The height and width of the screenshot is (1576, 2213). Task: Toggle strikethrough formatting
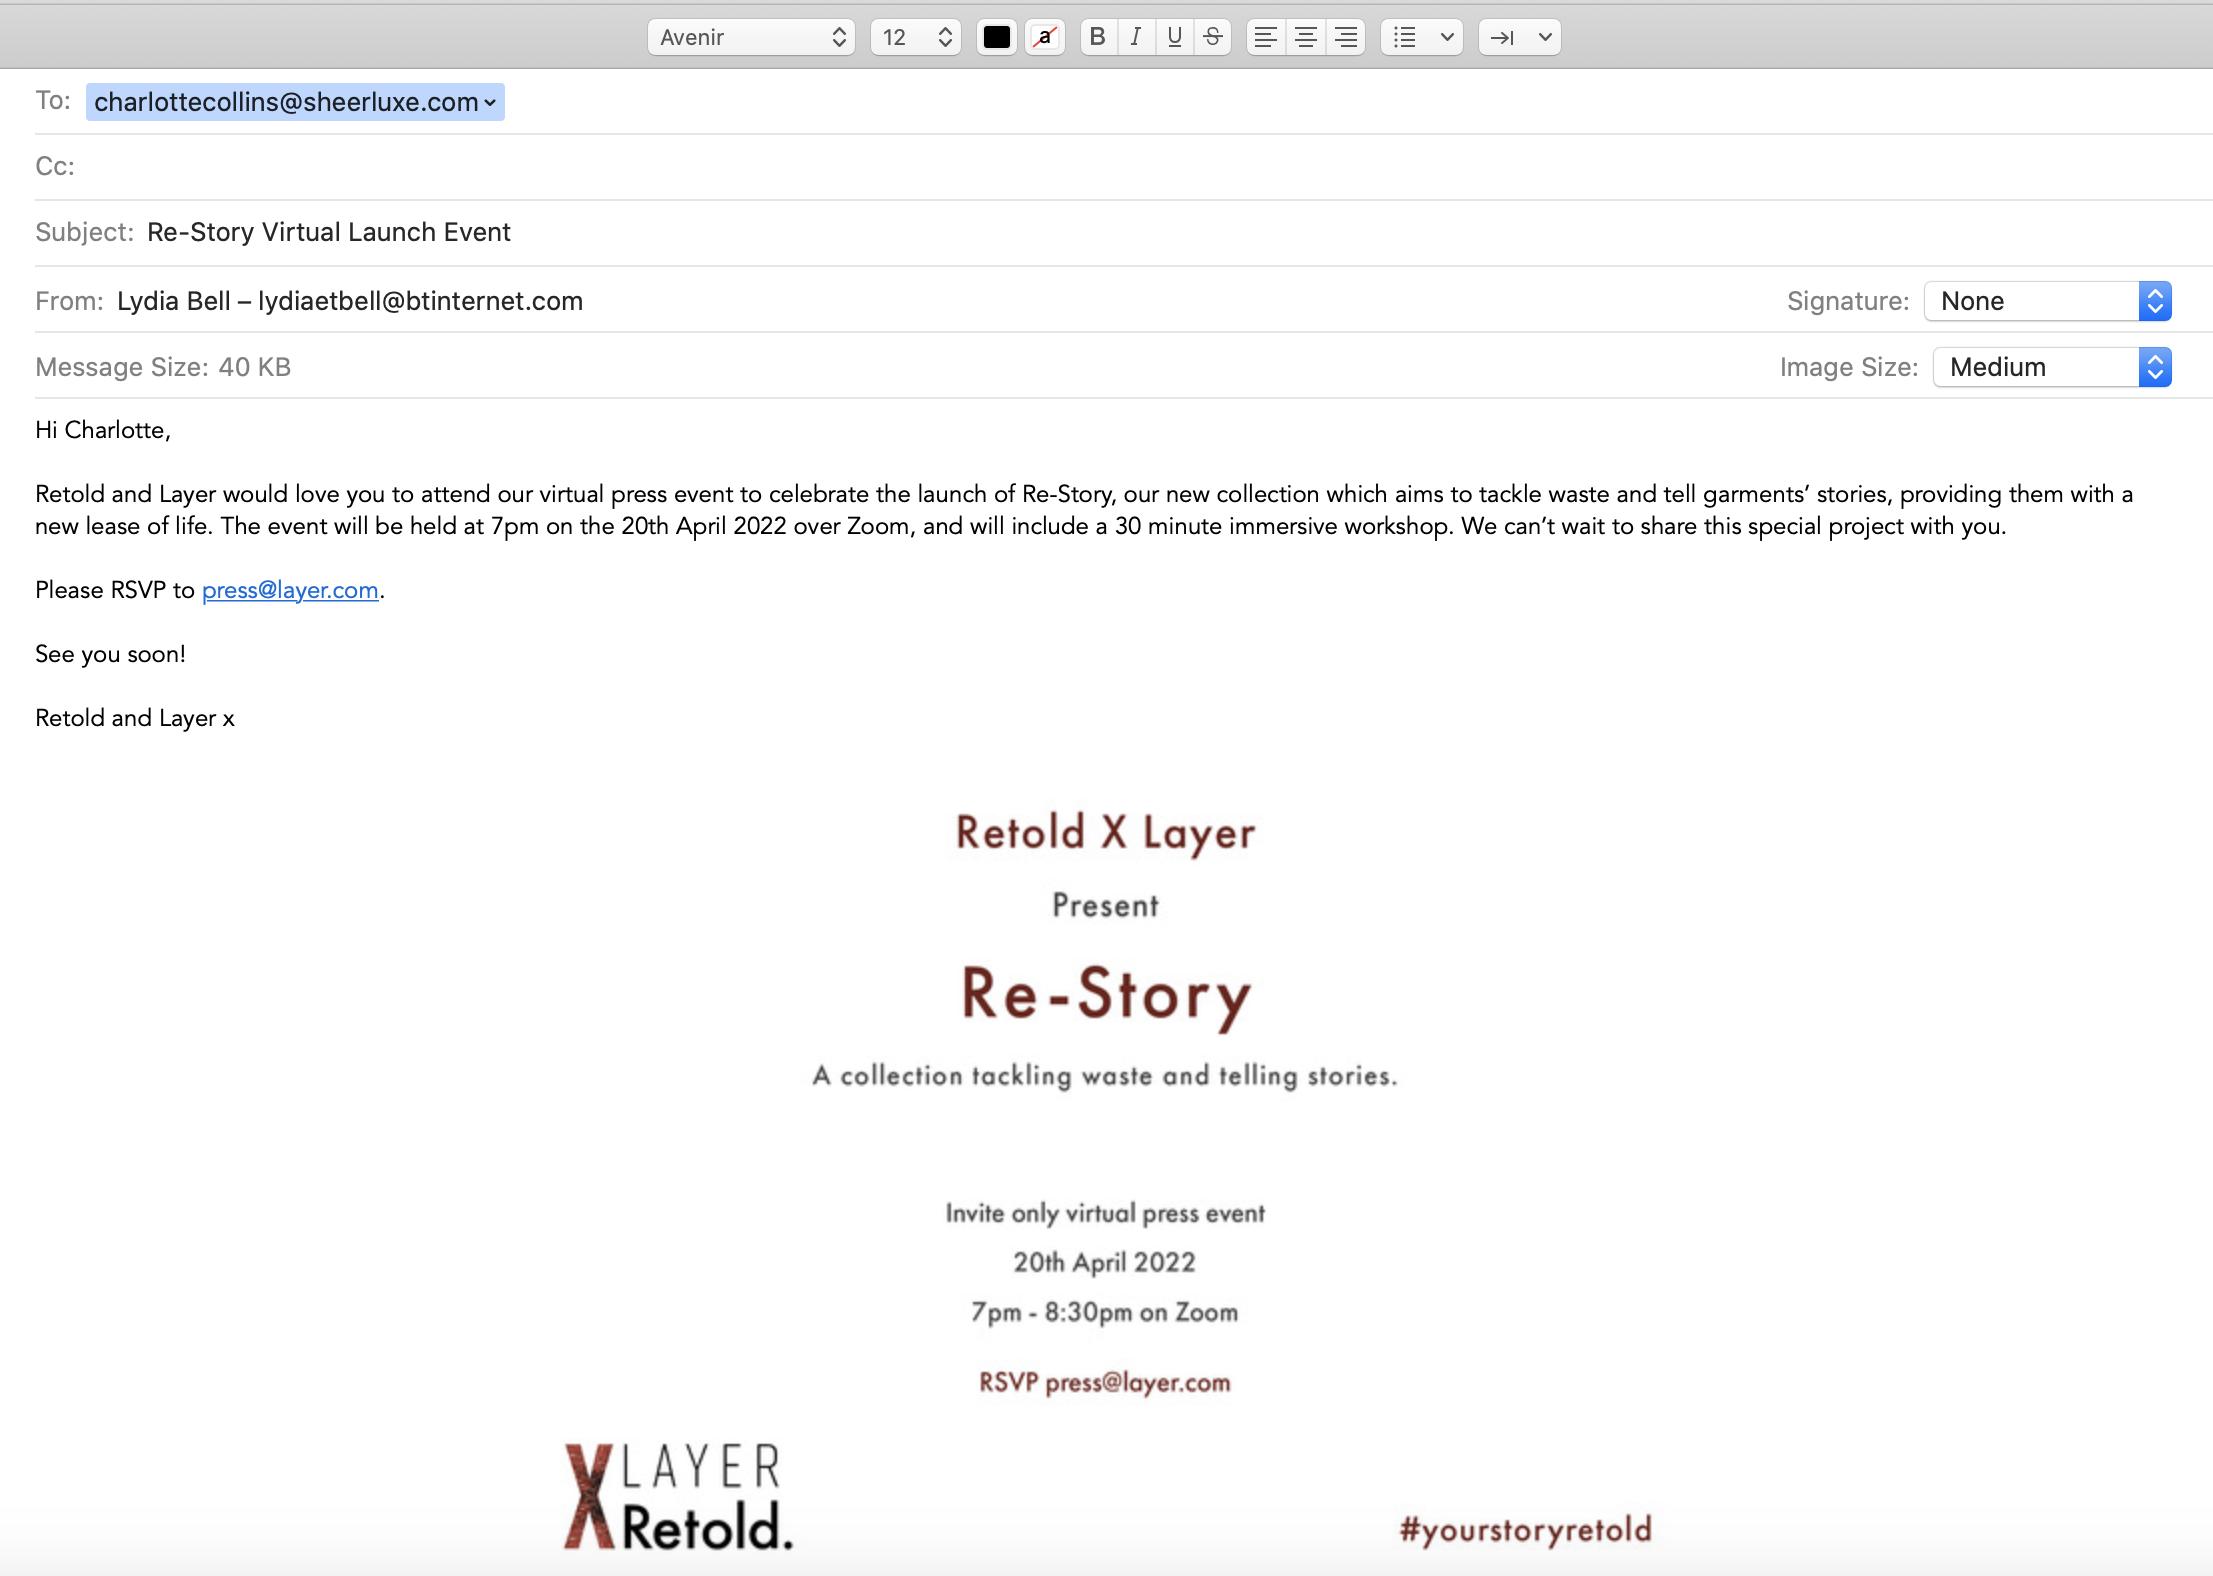[x=1213, y=37]
